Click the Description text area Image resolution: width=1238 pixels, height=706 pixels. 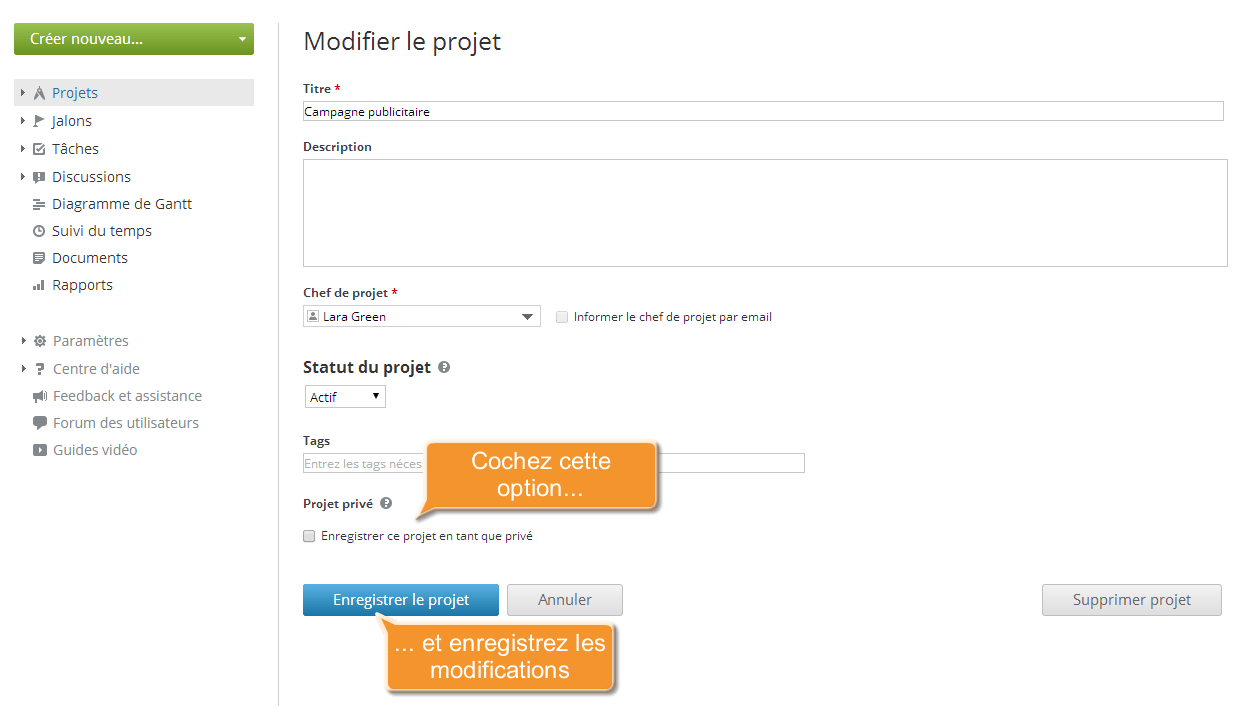[x=765, y=213]
